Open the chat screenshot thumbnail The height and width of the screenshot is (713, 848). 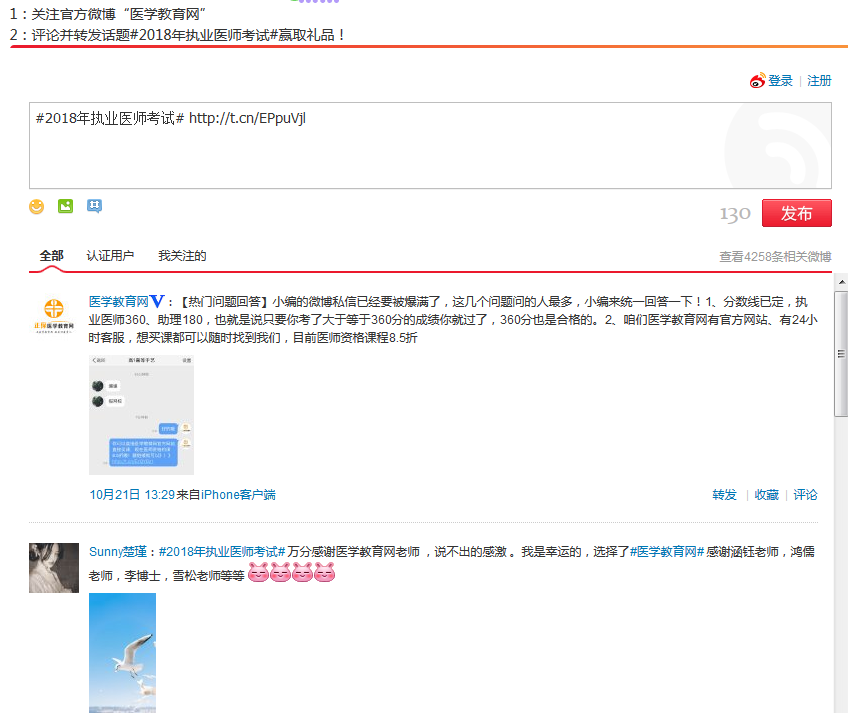pos(141,414)
